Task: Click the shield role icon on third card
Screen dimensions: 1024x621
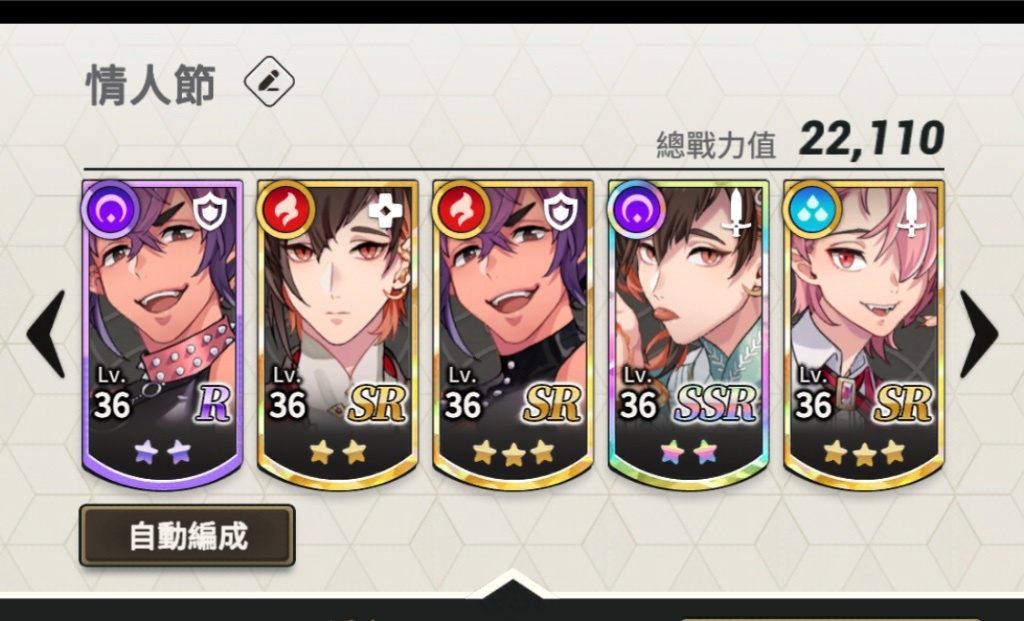Action: click(560, 211)
